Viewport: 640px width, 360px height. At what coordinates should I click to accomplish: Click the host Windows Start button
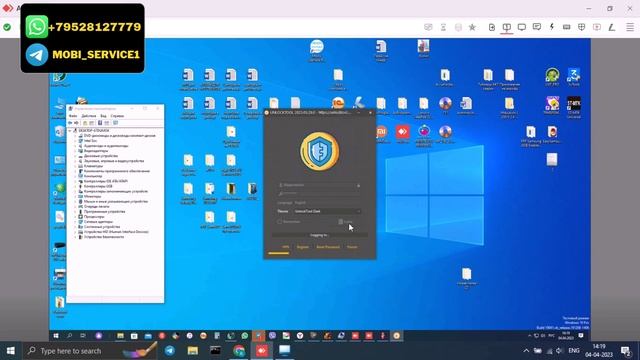[x=11, y=351]
